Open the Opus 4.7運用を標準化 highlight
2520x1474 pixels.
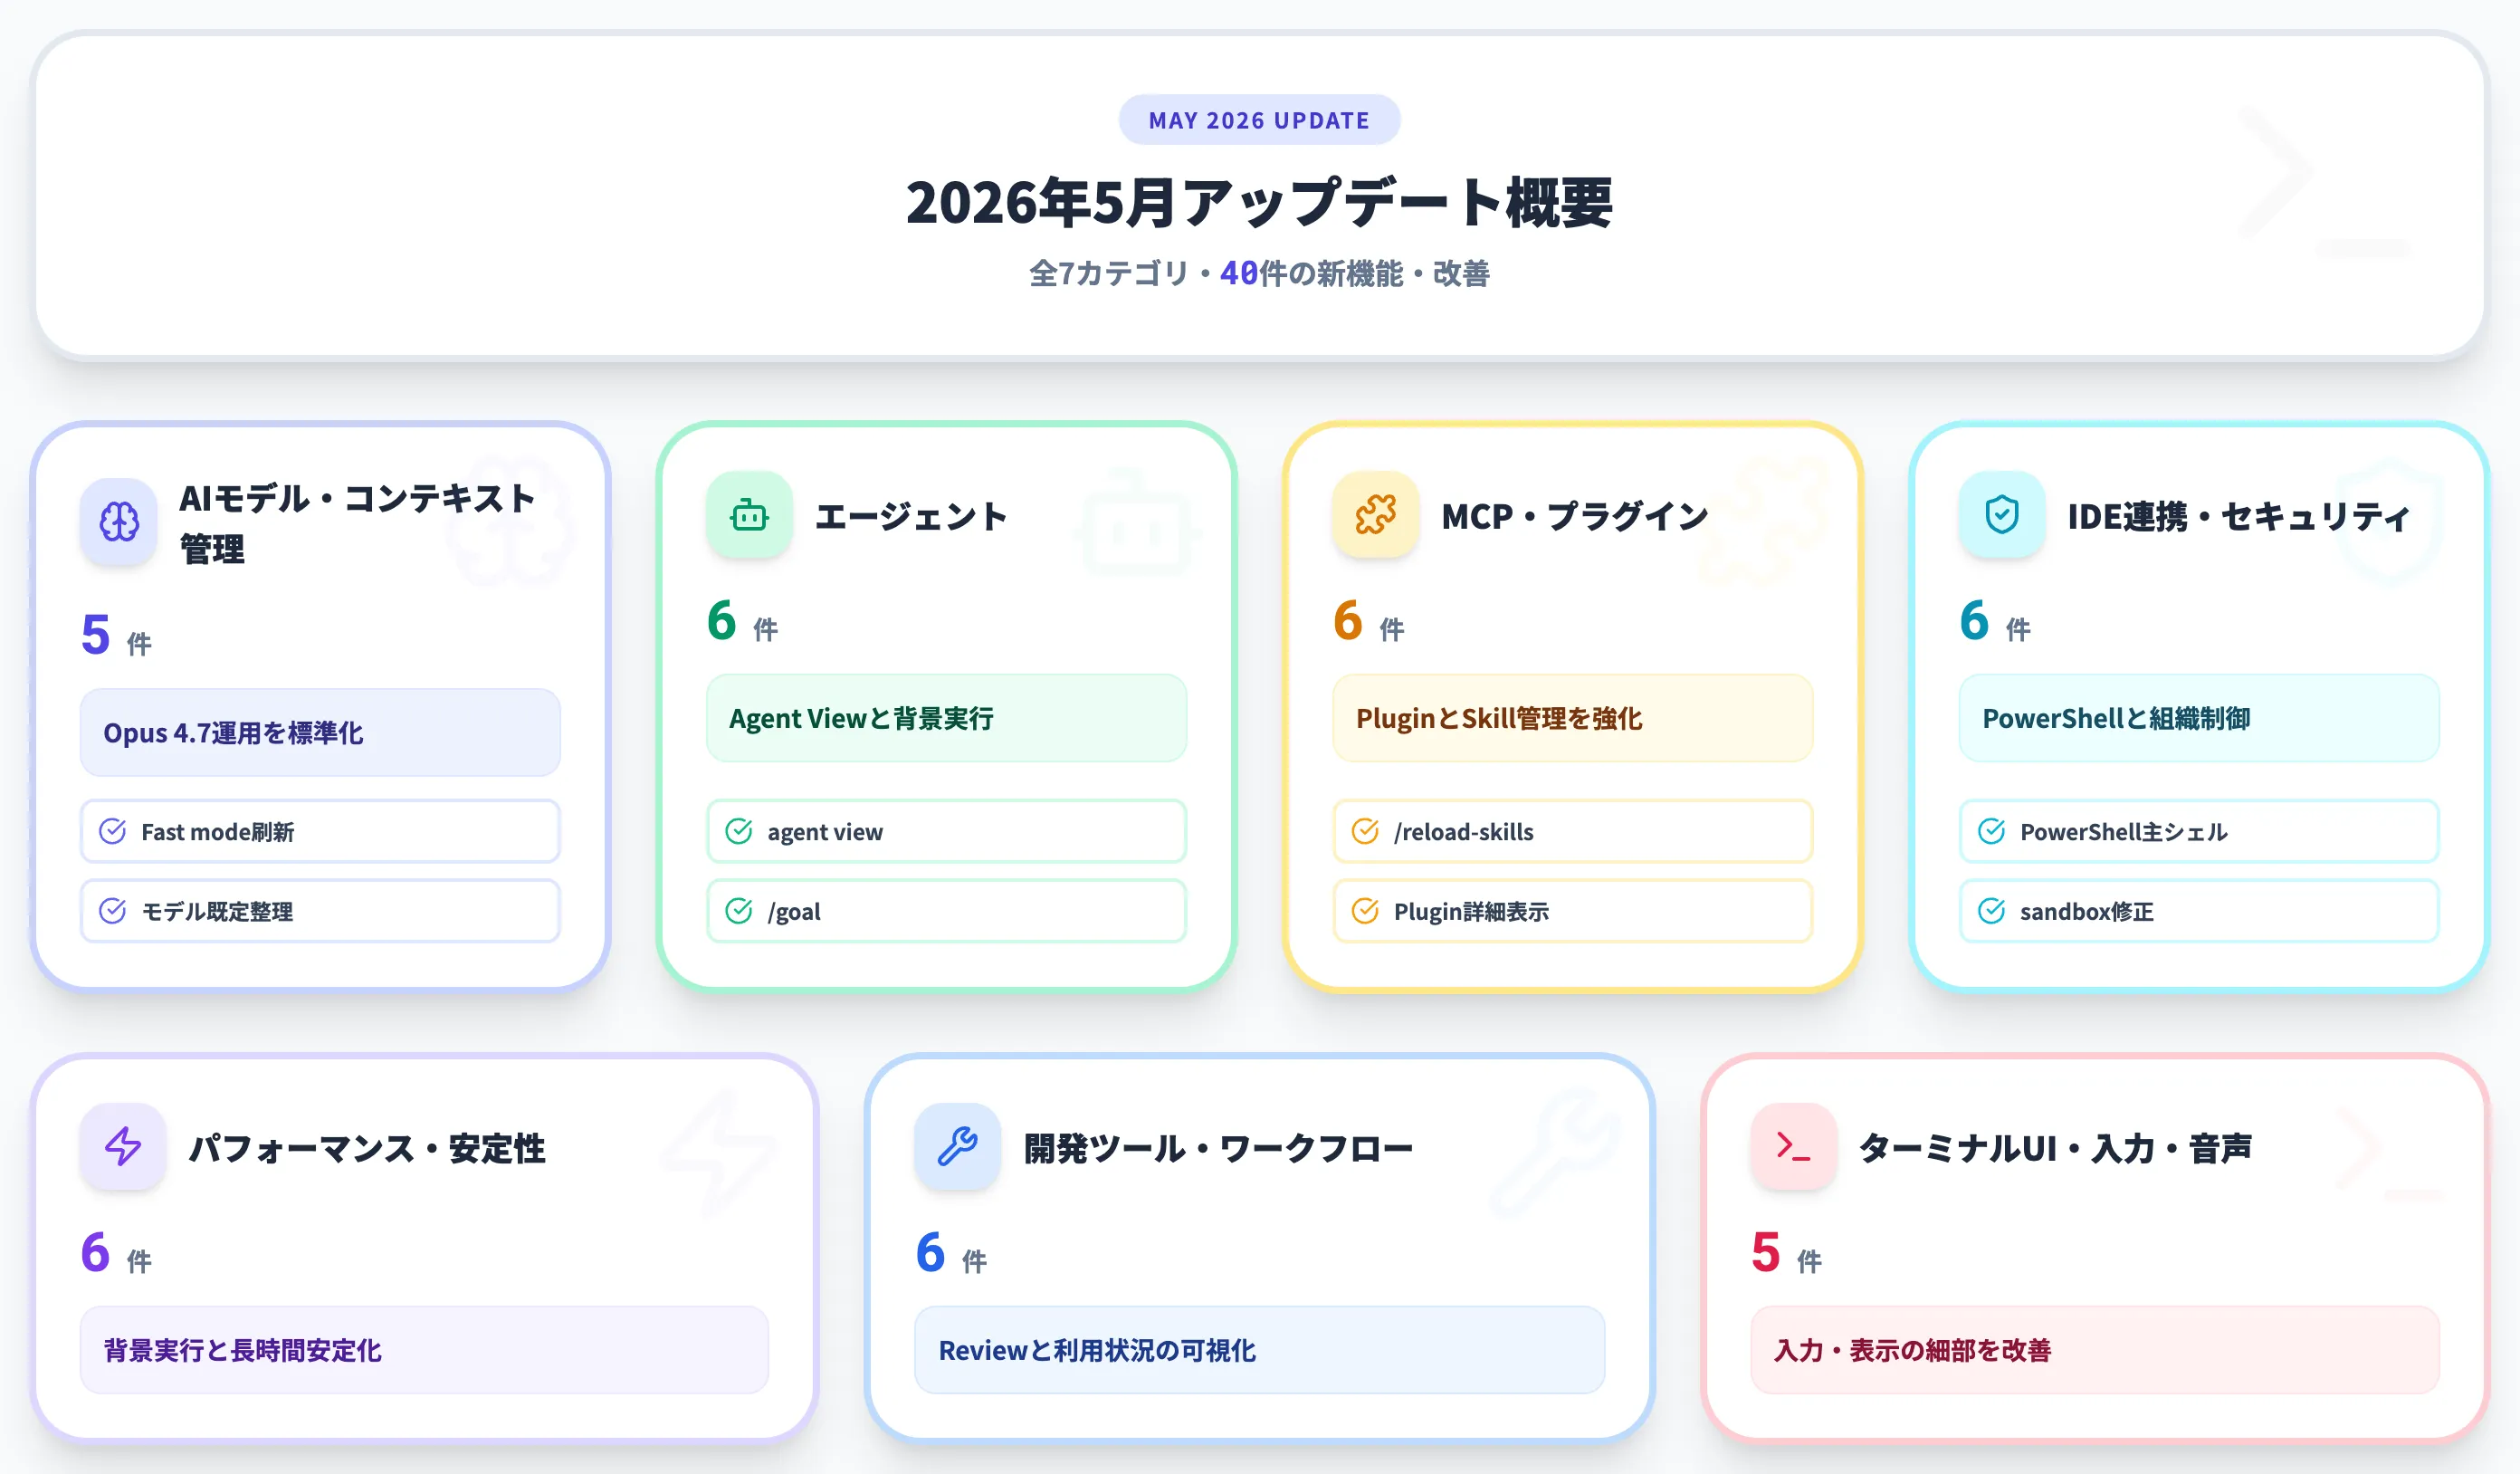320,733
